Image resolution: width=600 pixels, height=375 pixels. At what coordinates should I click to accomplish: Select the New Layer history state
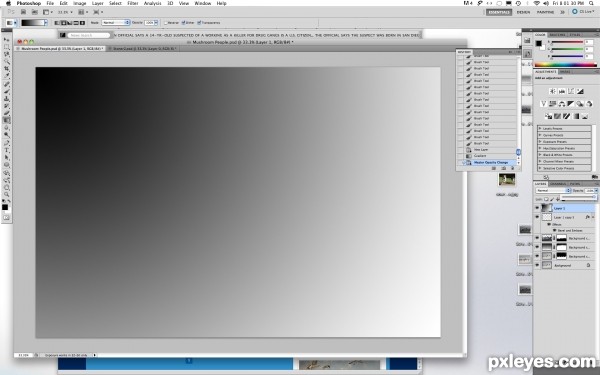(489, 150)
